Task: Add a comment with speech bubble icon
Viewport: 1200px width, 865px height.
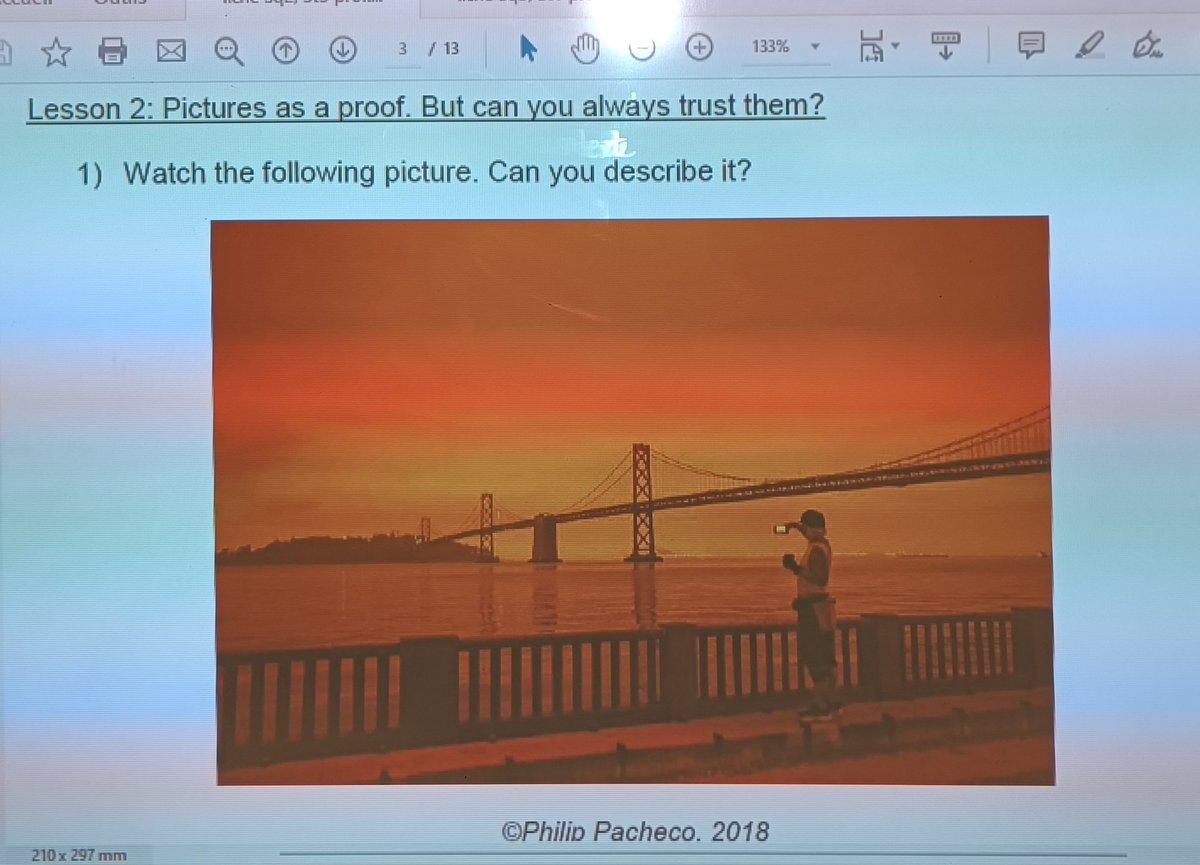Action: (1031, 45)
